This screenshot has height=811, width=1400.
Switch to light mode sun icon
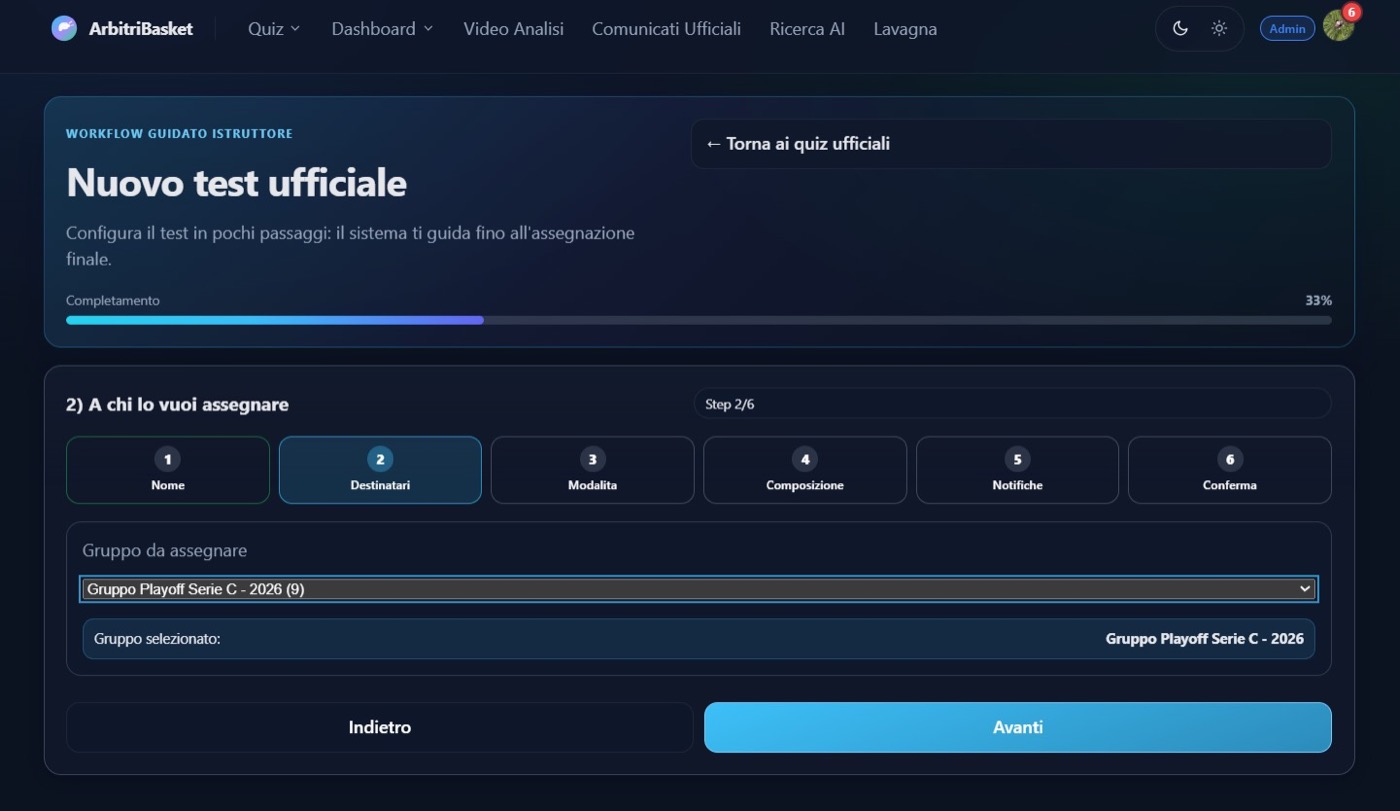click(x=1219, y=28)
